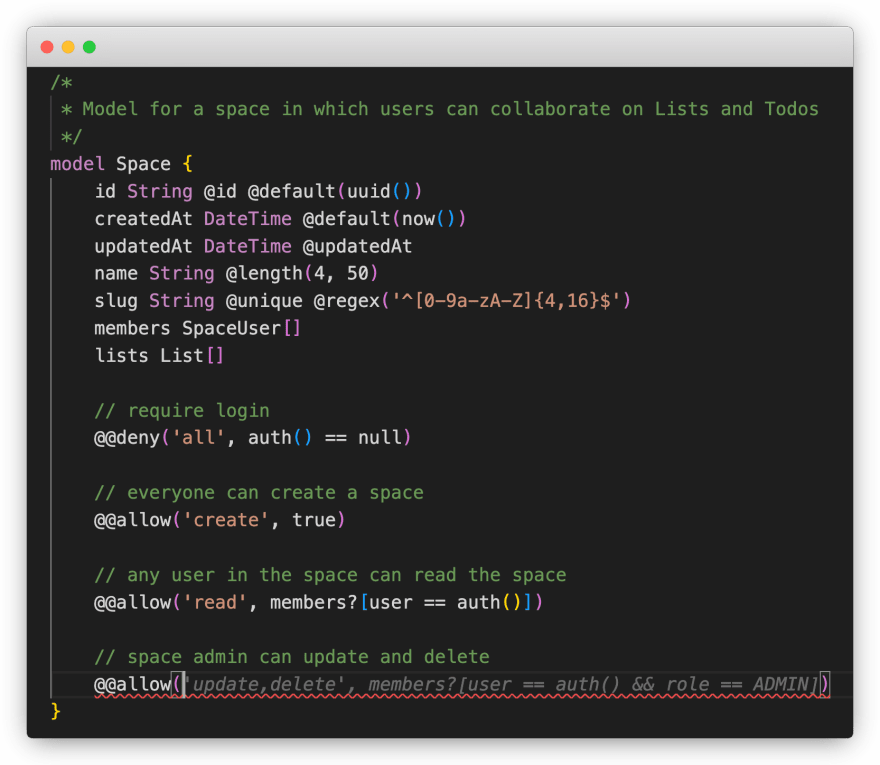
Task: Click '// space admin can update and delete' comment
Action: (291, 657)
